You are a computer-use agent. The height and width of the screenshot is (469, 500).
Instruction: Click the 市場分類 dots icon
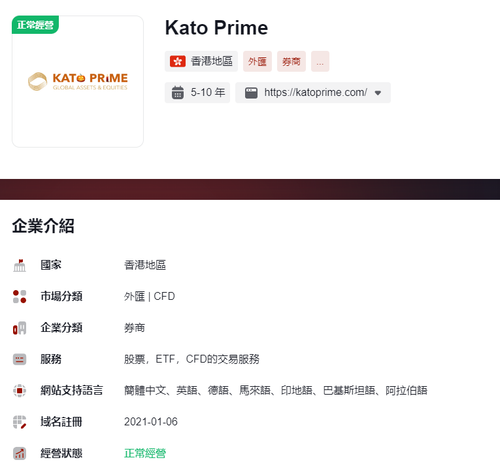point(19,297)
